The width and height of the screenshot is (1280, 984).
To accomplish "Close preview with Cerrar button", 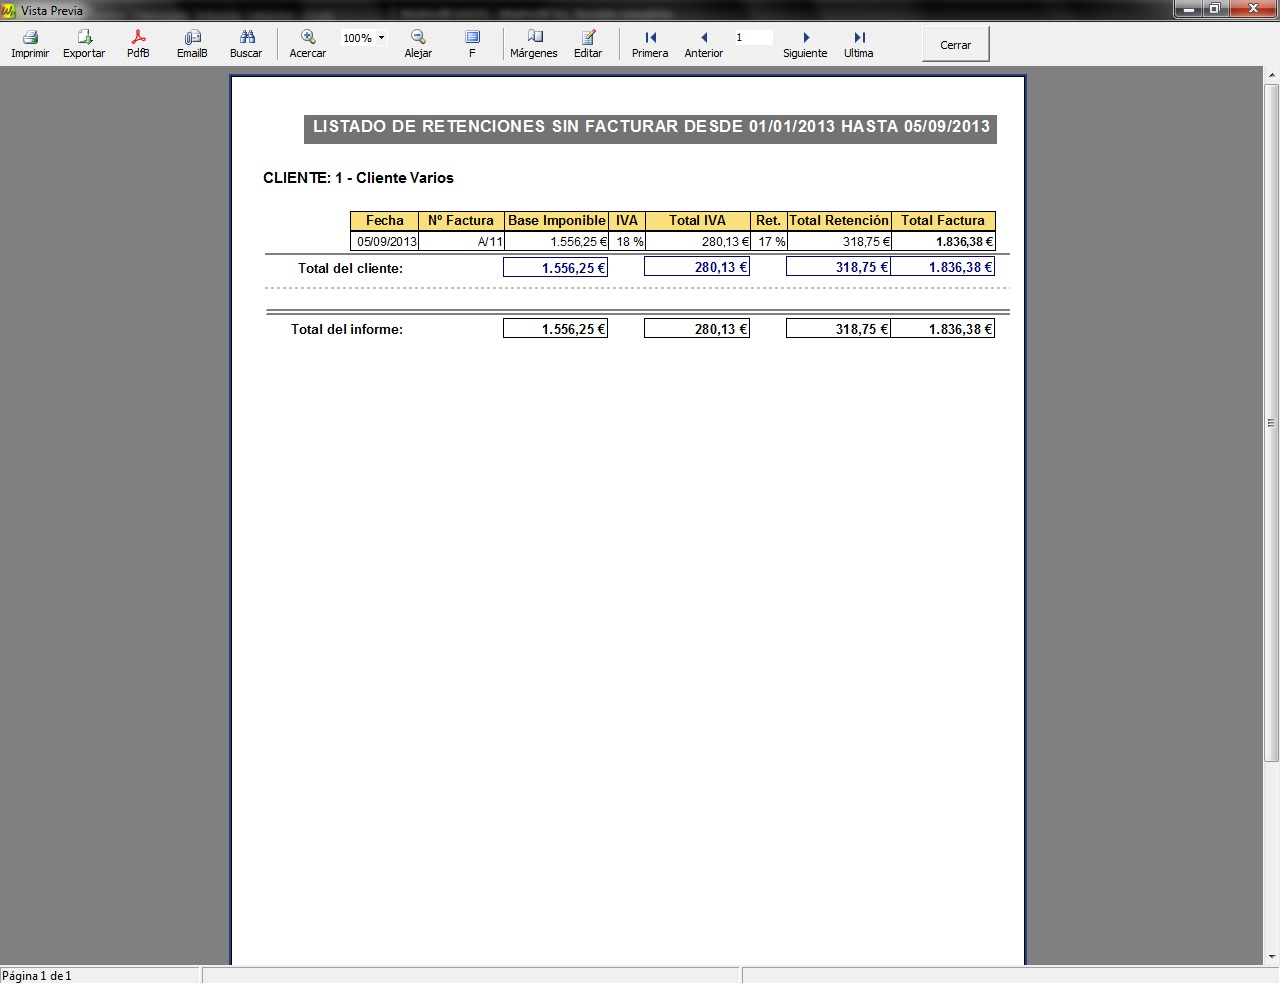I will pyautogui.click(x=956, y=45).
